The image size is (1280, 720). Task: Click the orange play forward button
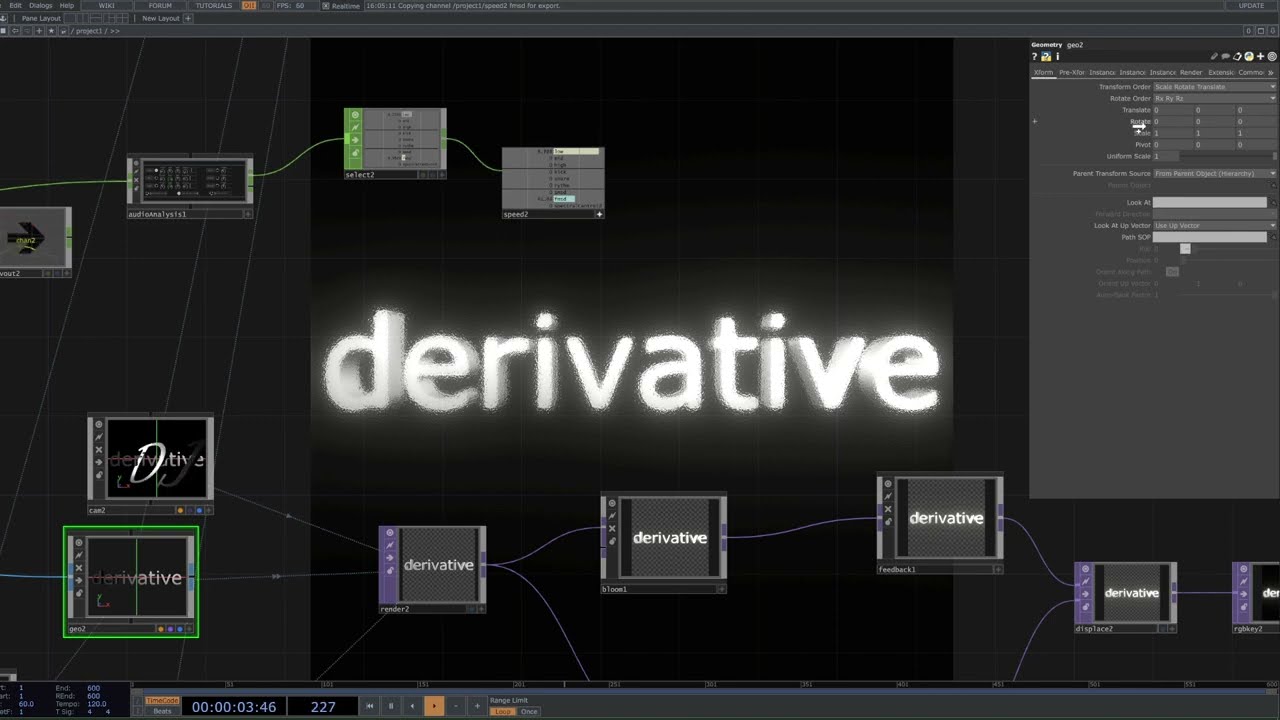[434, 706]
